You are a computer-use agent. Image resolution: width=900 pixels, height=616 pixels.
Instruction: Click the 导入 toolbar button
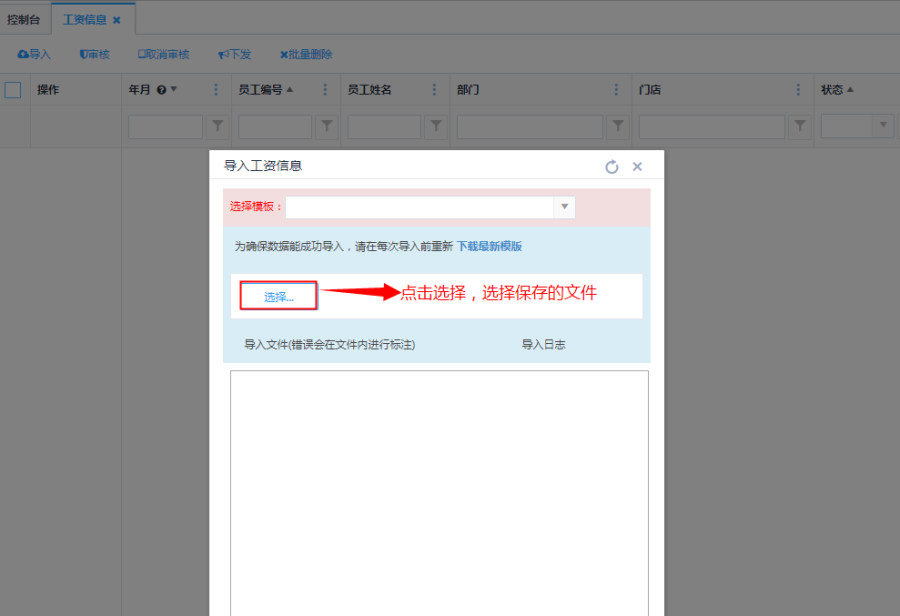coord(34,54)
